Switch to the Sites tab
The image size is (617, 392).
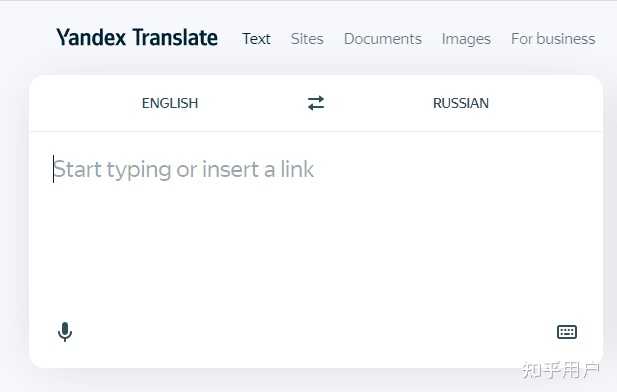point(307,39)
